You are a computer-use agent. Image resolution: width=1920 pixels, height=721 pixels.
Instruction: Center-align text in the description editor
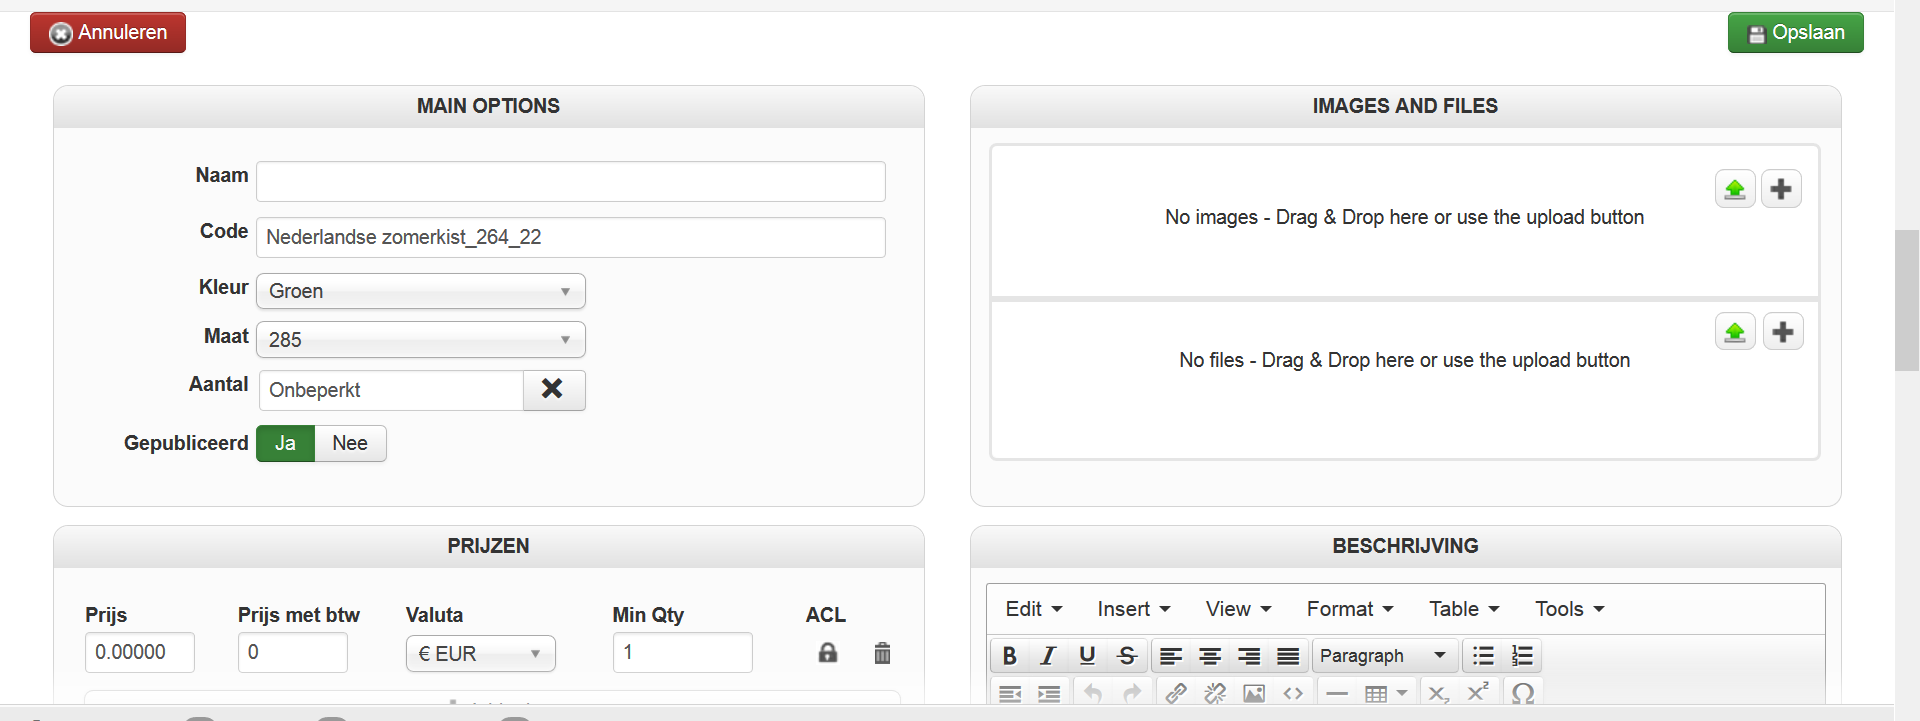point(1210,656)
